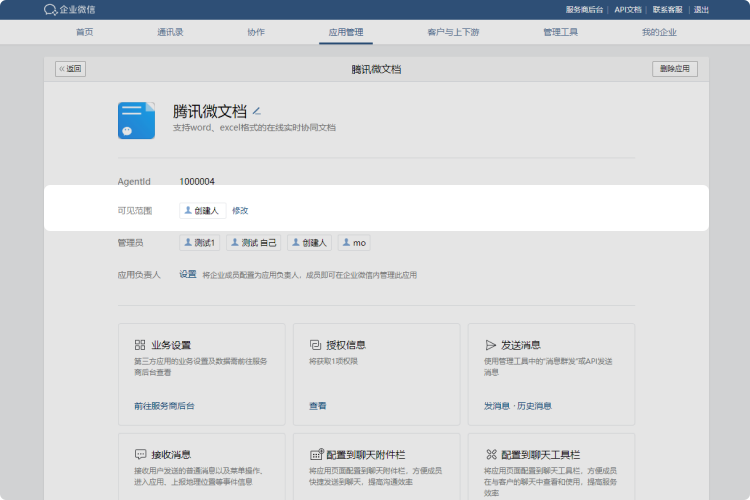Image resolution: width=750 pixels, height=500 pixels.
Task: Open the 首页 tab
Action: coord(85,32)
